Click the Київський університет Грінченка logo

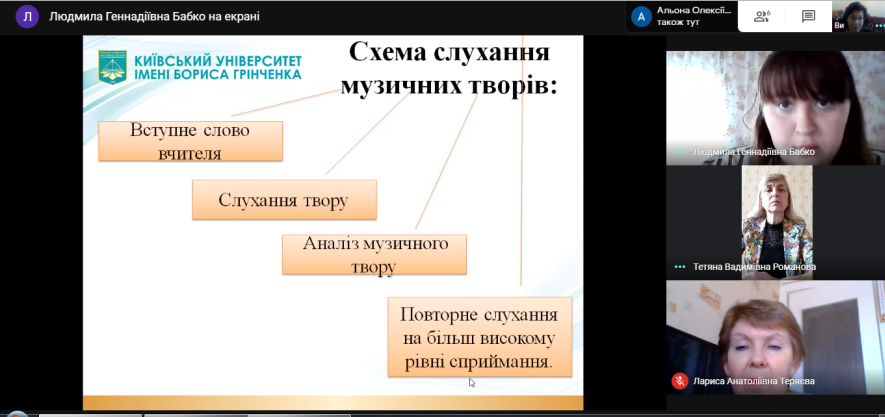[x=113, y=67]
